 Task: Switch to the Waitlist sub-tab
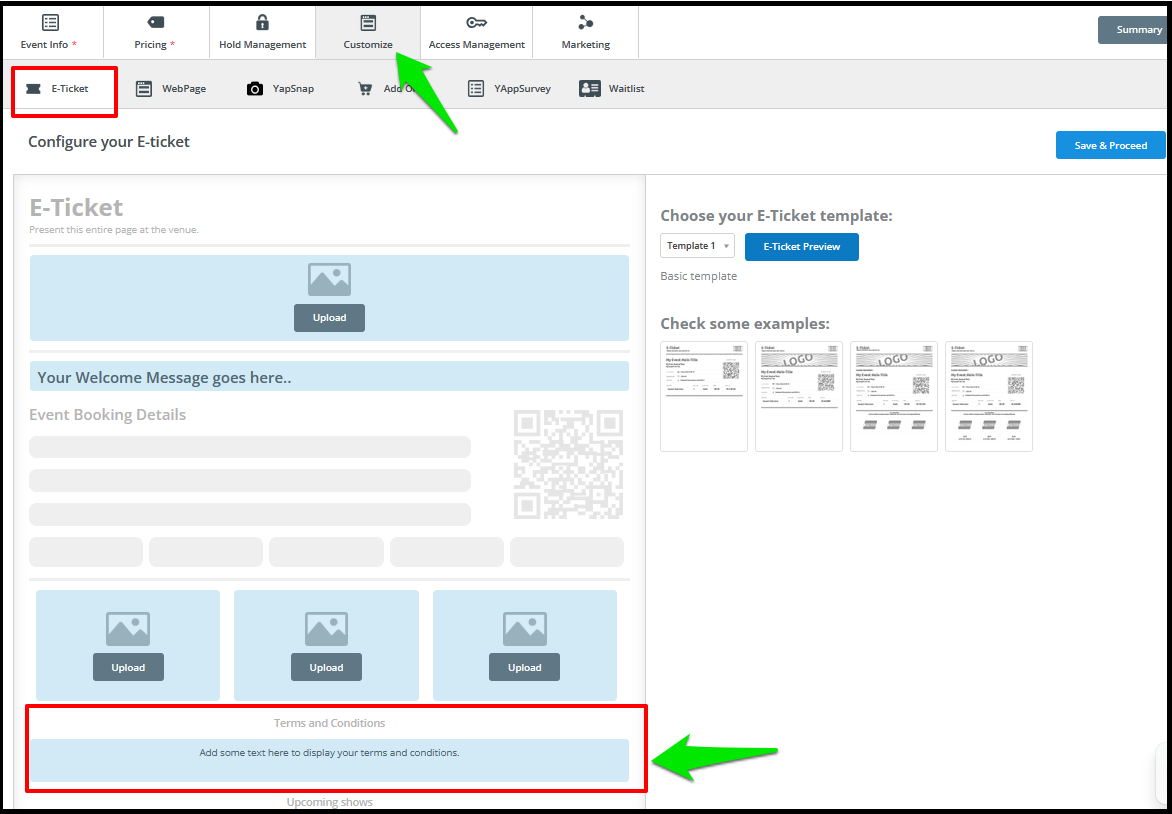pos(611,89)
